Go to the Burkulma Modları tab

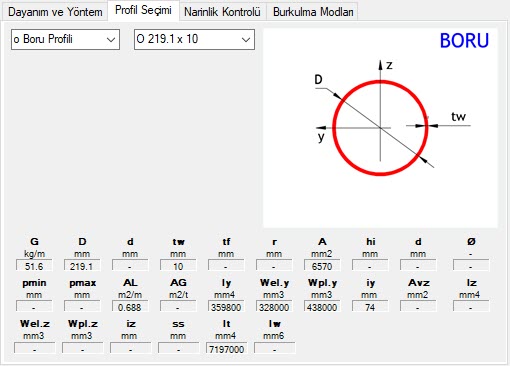click(313, 12)
